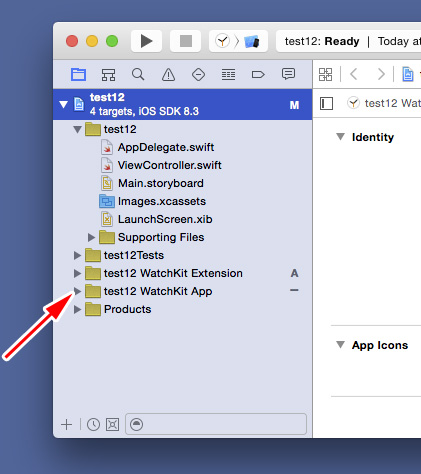421x474 pixels.
Task: Click the project file icon in jump bar
Action: 408,74
